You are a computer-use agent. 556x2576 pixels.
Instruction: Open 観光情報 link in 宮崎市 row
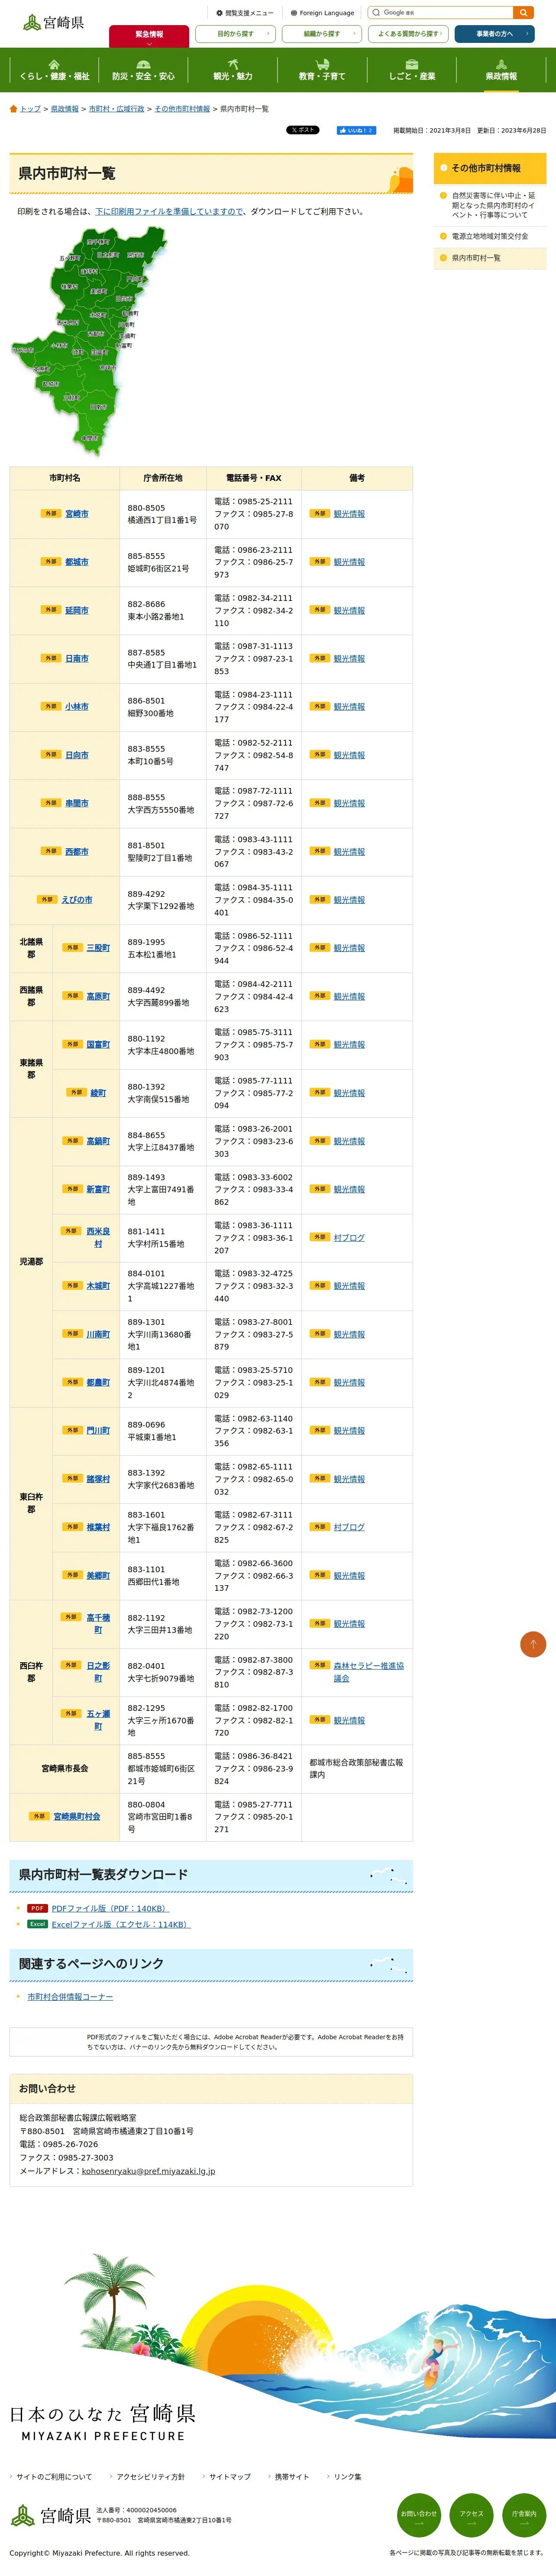point(349,514)
